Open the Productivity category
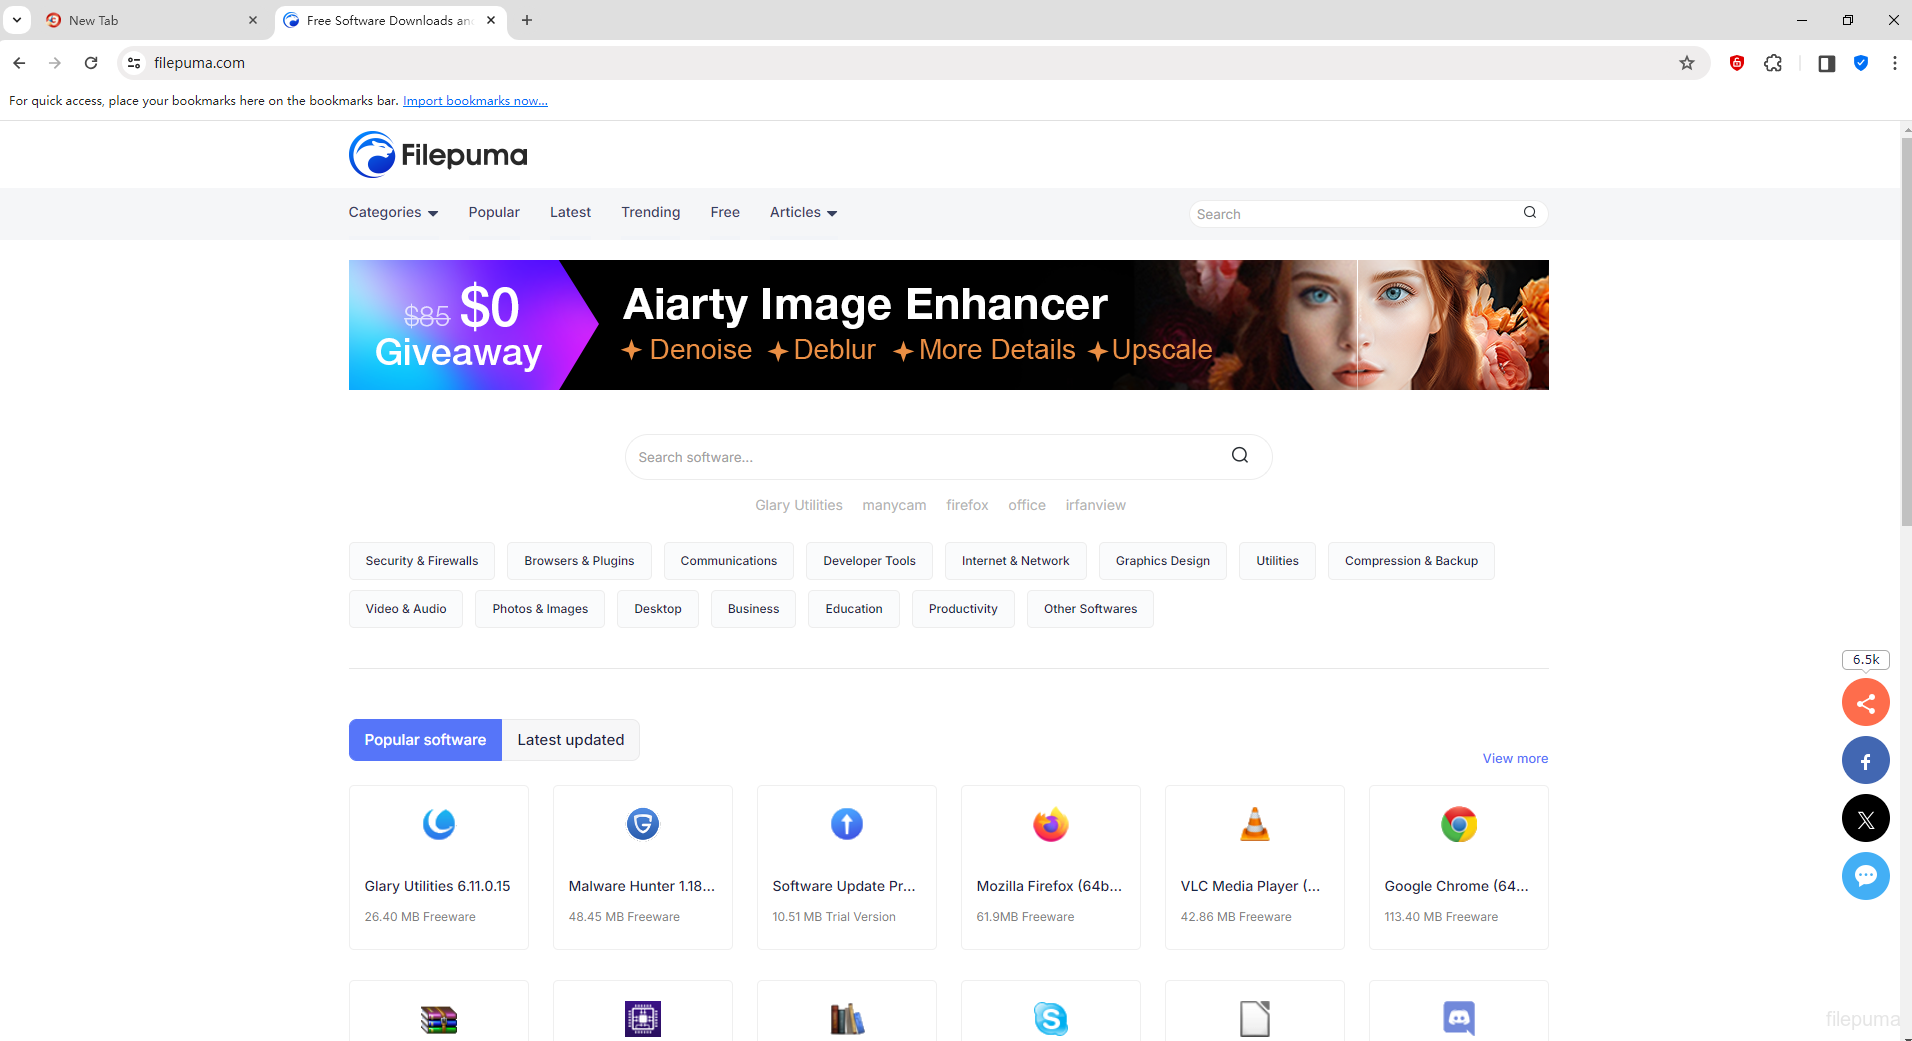Screen dimensions: 1912x1041 (963, 609)
